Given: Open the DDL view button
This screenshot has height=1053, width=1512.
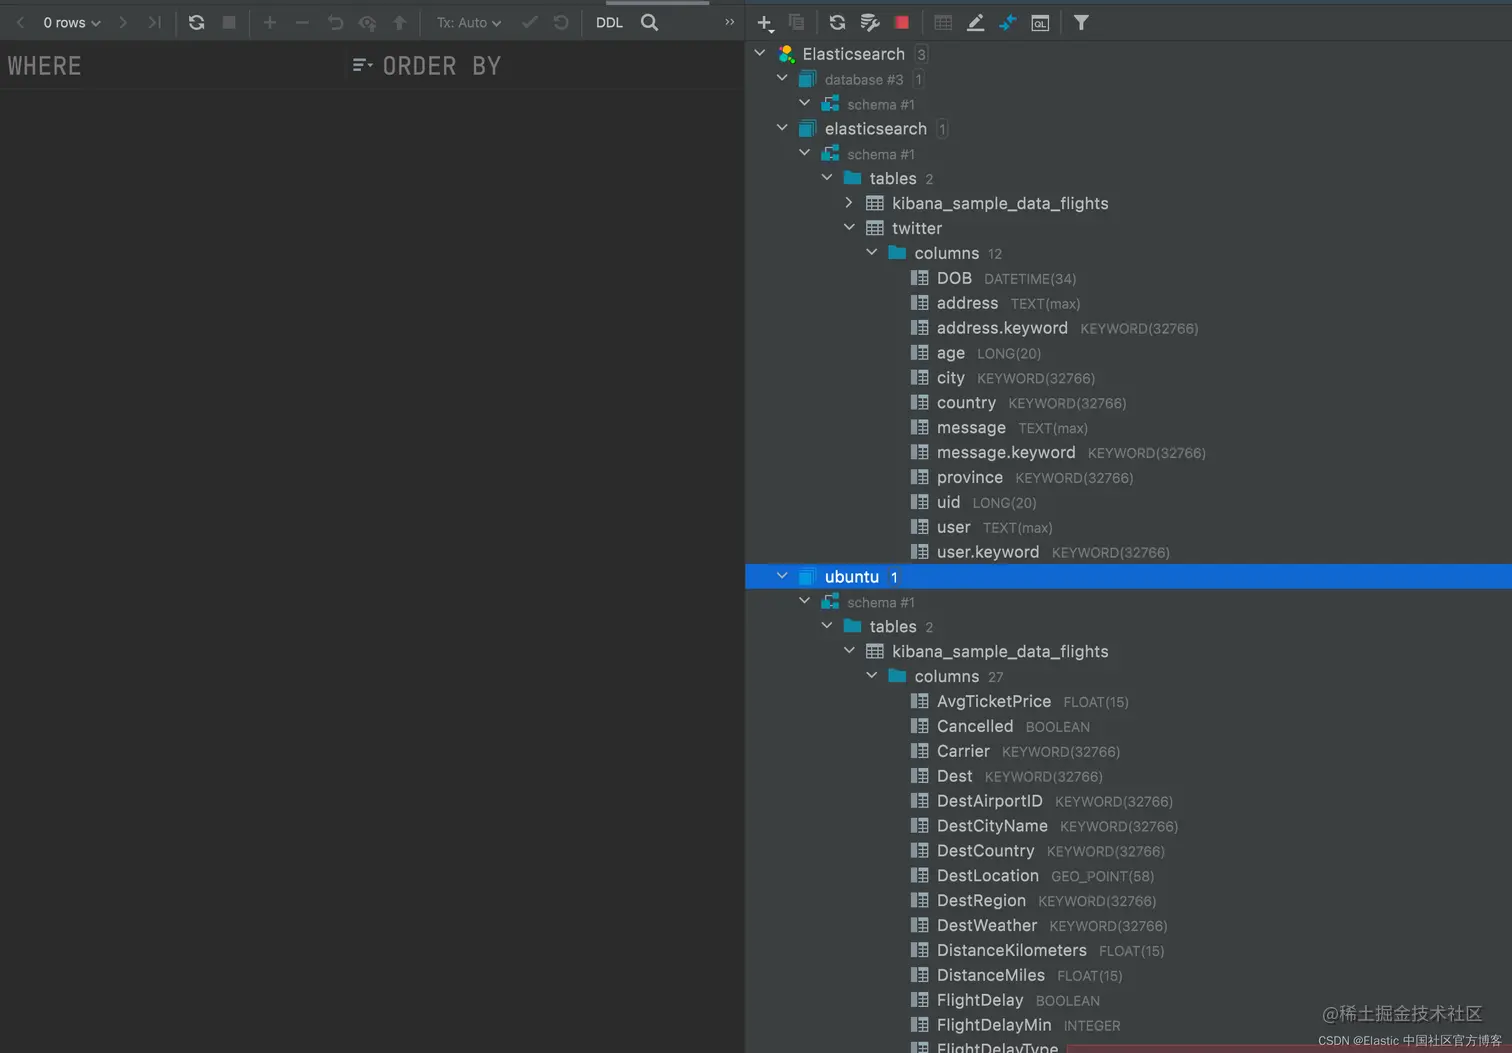Looking at the screenshot, I should (x=609, y=21).
